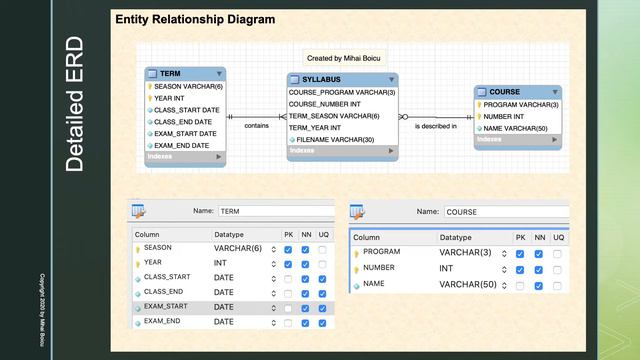
Task: Collapse the SYLLABUS table with header triangle
Action: (391, 80)
